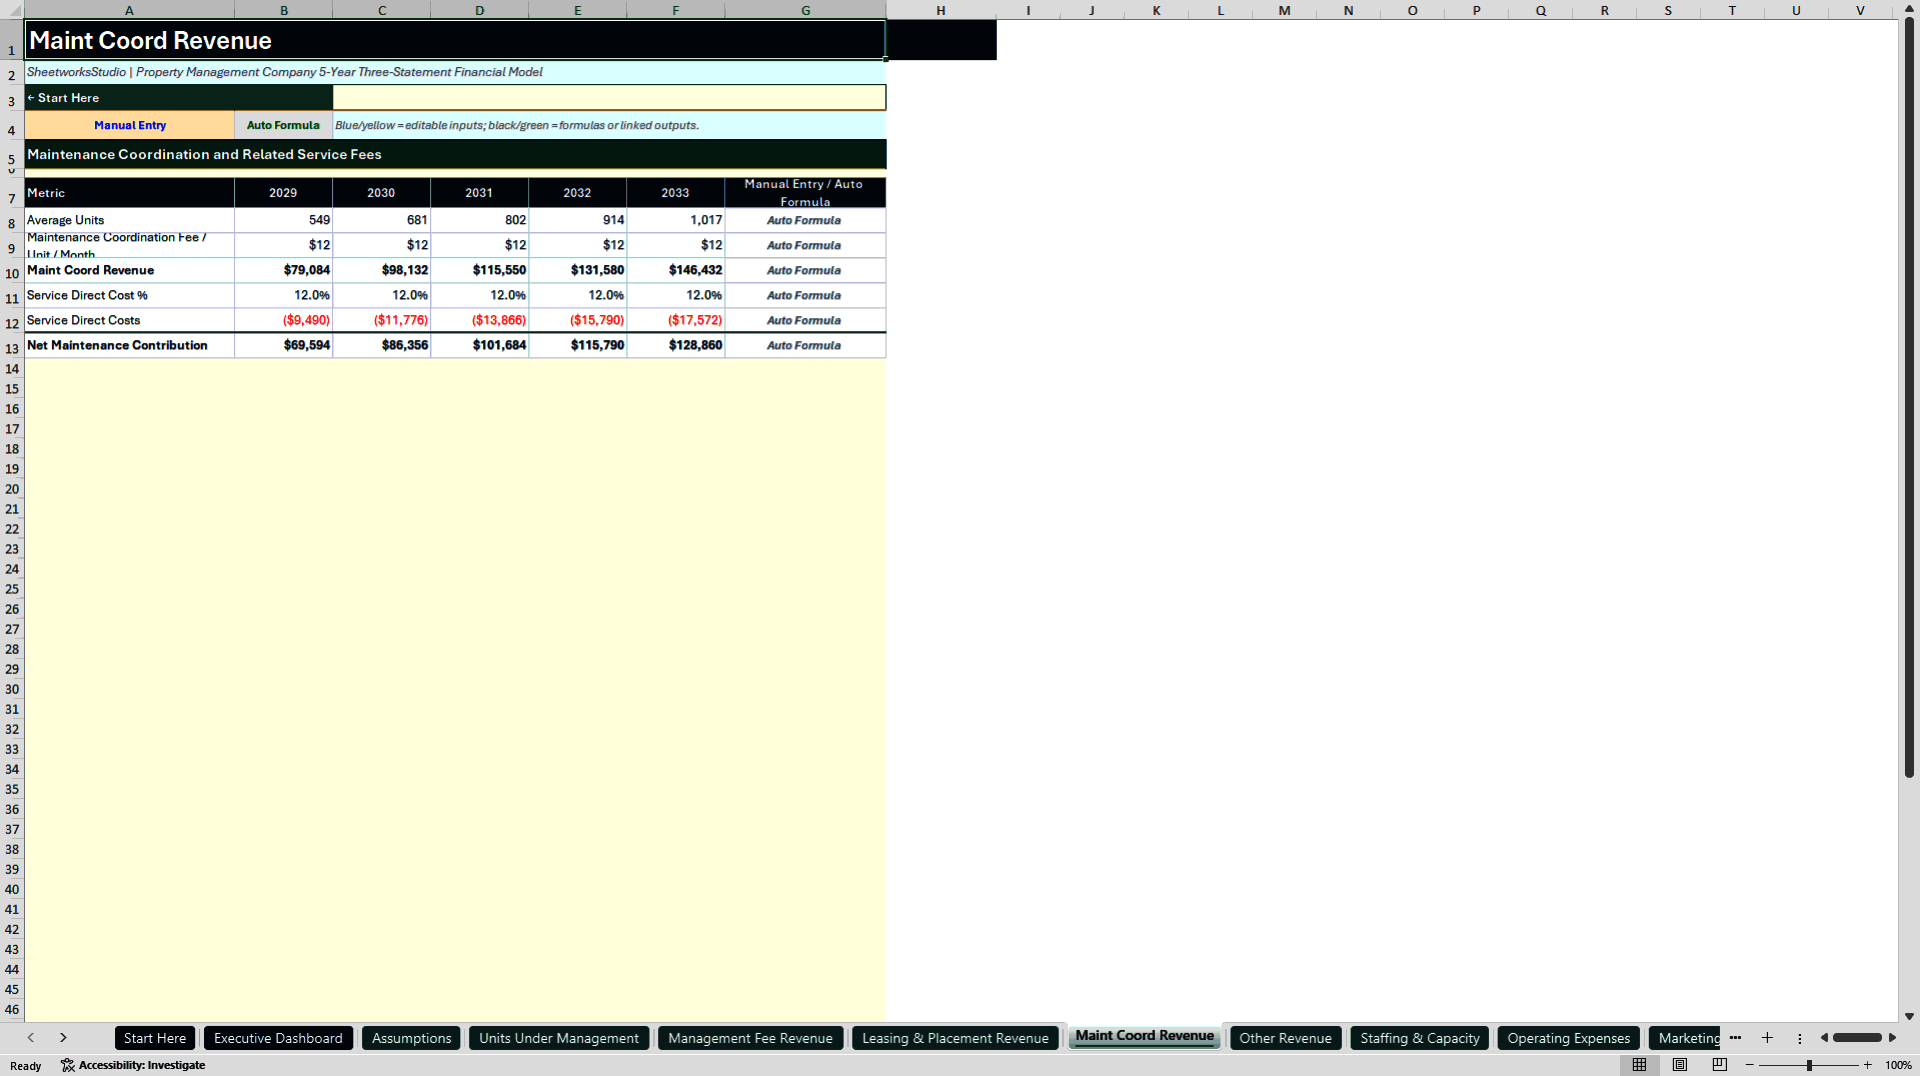Select the Manual Entry legend cell
The height and width of the screenshot is (1076, 1920).
pos(129,125)
